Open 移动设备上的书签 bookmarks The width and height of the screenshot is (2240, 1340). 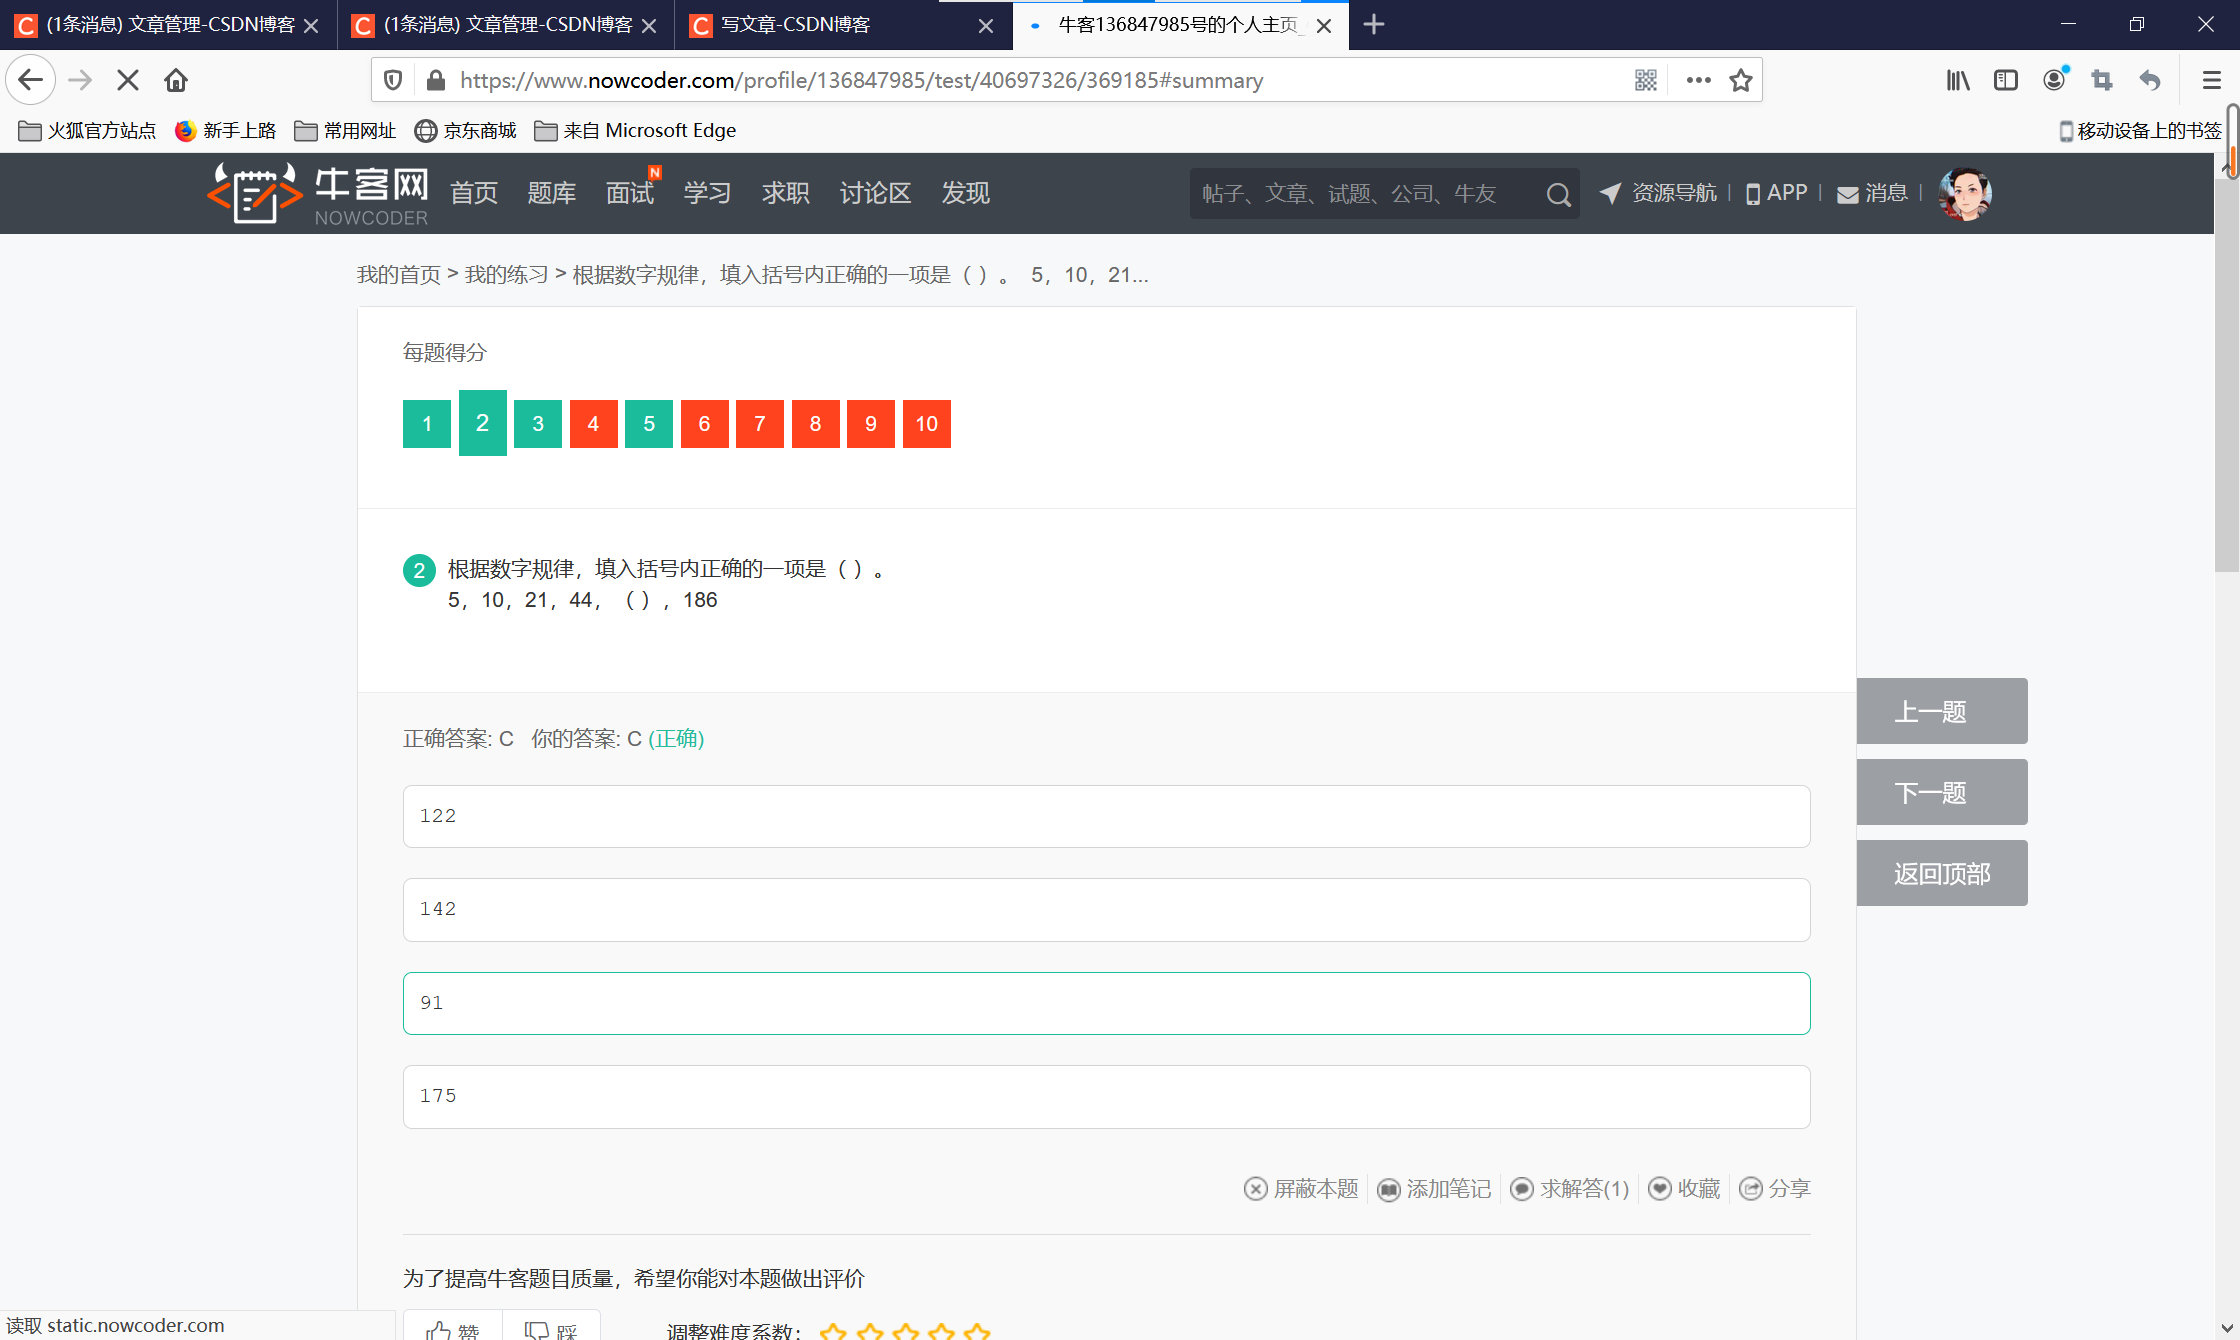(x=2140, y=131)
